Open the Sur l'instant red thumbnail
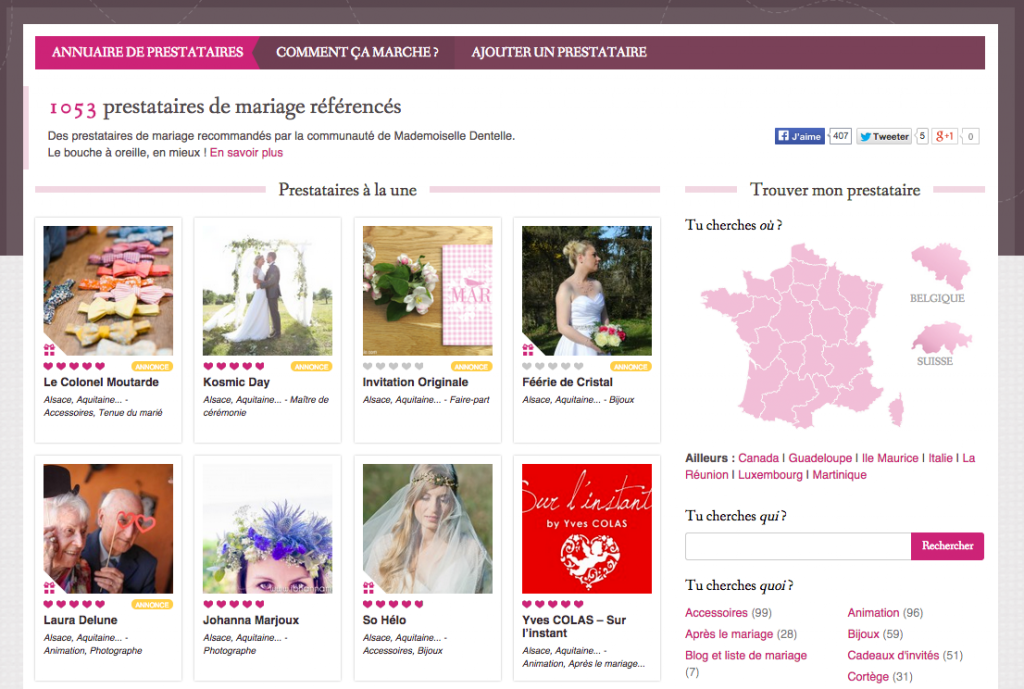The width and height of the screenshot is (1024, 689). pos(586,528)
